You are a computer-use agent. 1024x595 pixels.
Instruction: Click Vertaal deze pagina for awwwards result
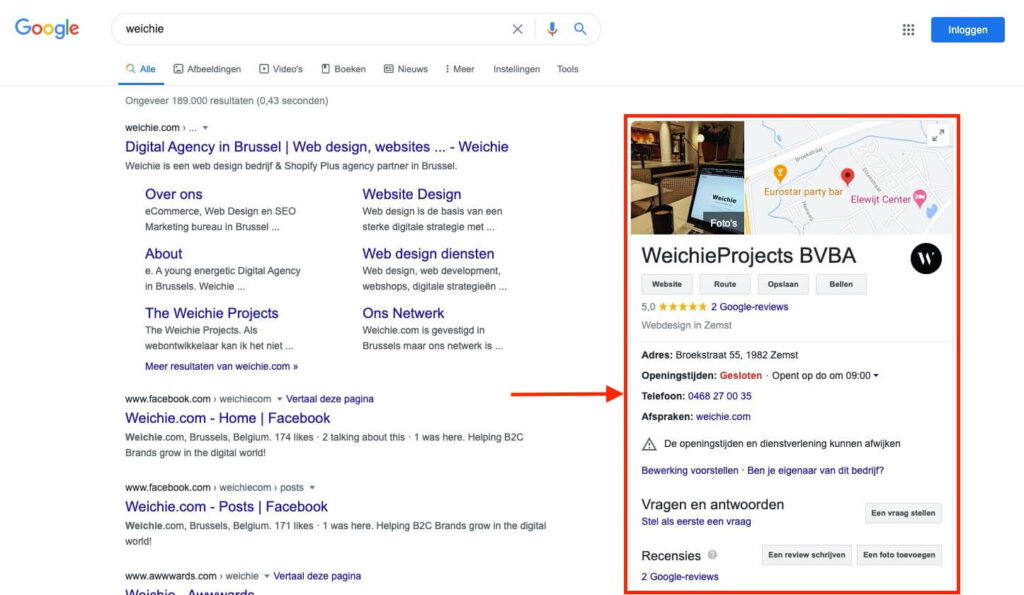(x=317, y=576)
